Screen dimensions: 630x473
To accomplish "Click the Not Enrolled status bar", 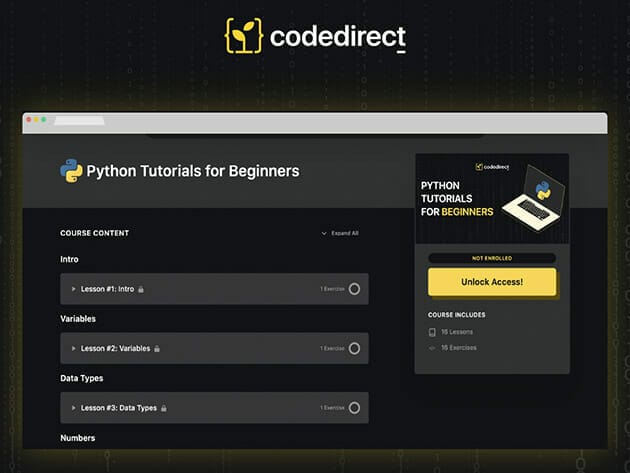I will [492, 258].
